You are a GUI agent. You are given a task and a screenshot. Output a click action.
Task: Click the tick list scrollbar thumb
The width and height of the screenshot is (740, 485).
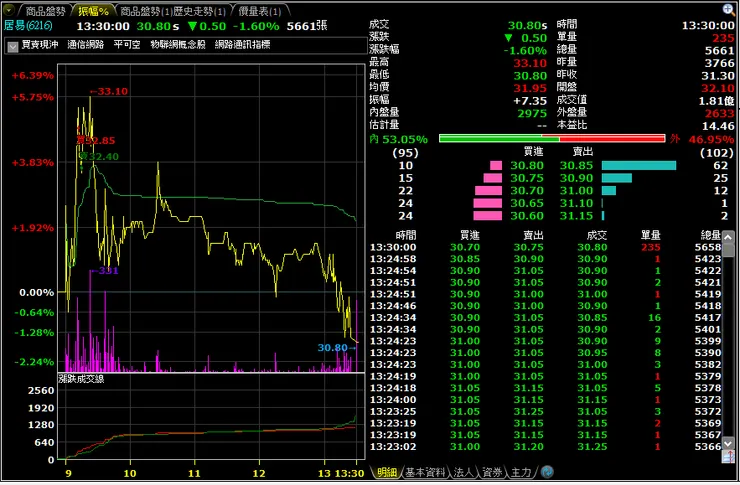tap(728, 250)
